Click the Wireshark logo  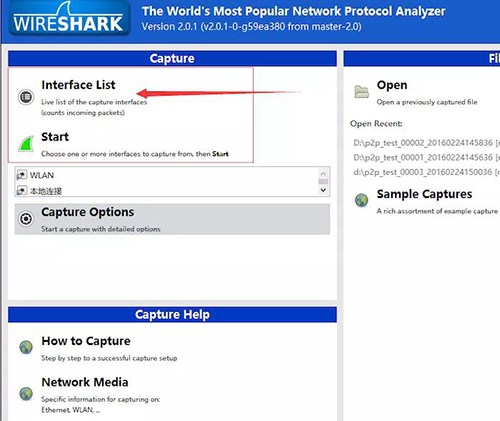(69, 18)
